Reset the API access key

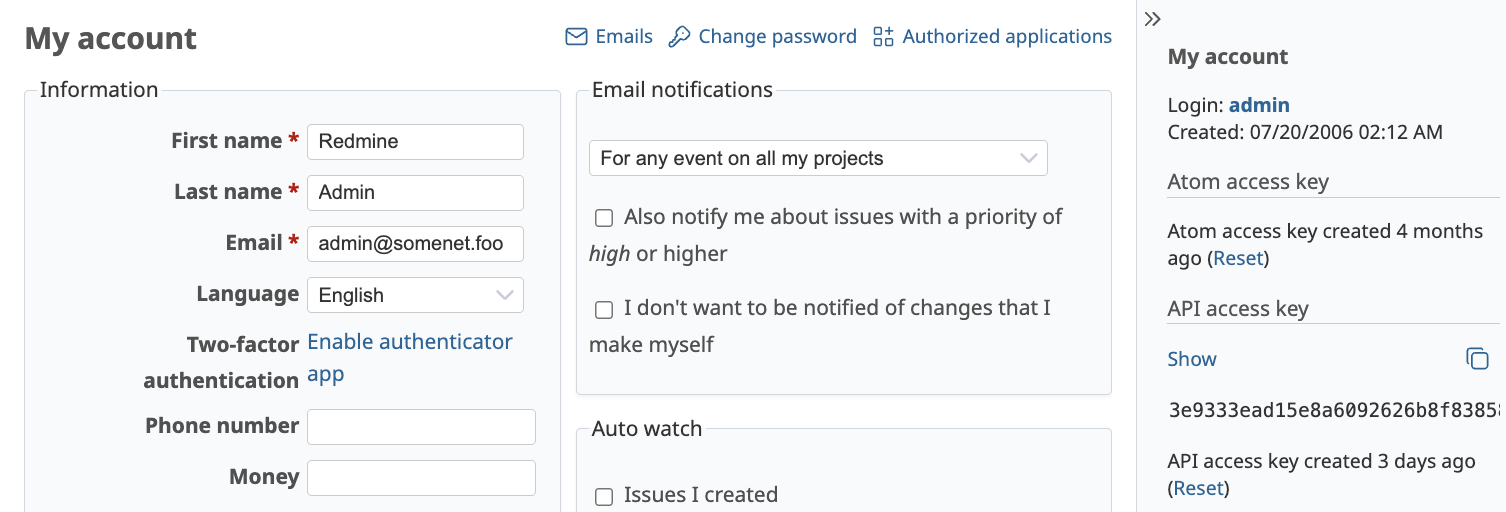click(x=1198, y=488)
